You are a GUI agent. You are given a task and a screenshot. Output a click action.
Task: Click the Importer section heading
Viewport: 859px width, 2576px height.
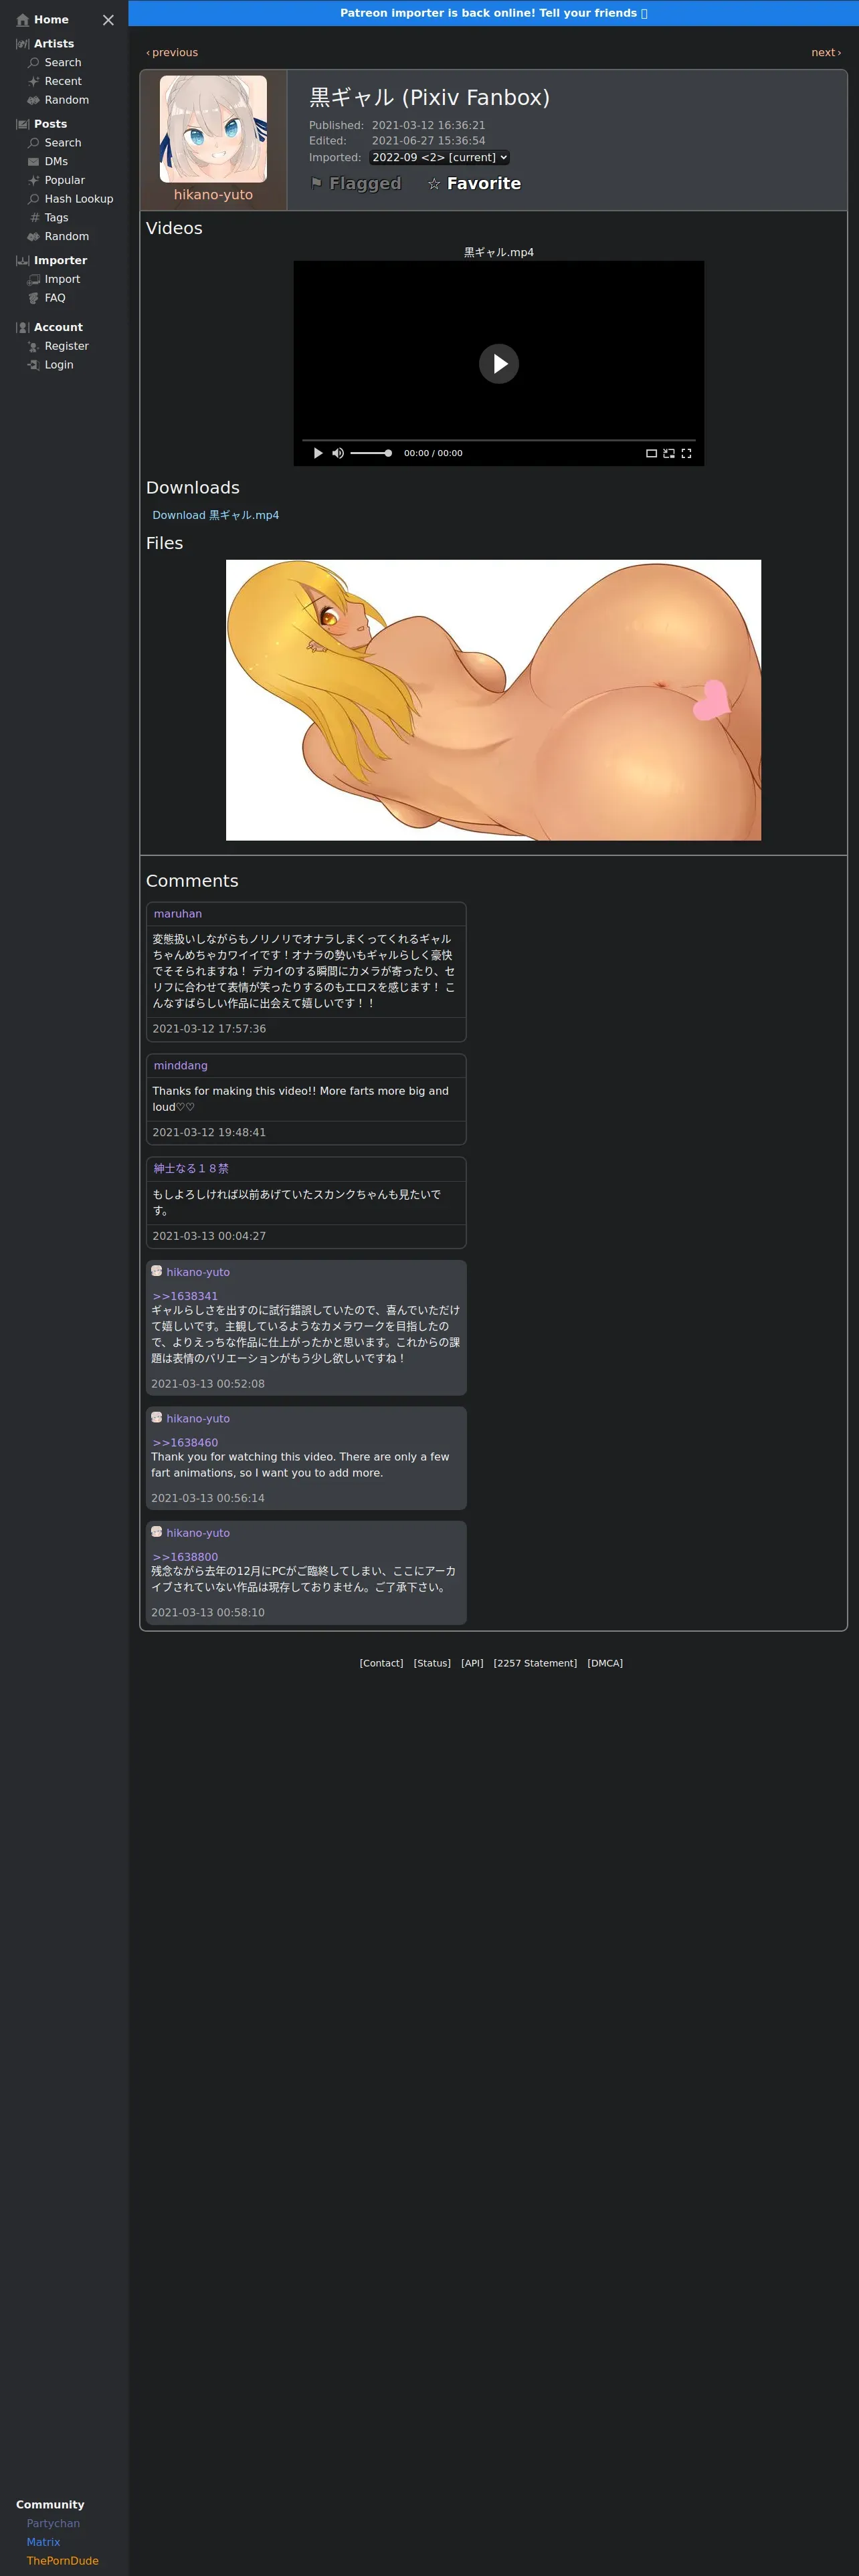(x=52, y=261)
